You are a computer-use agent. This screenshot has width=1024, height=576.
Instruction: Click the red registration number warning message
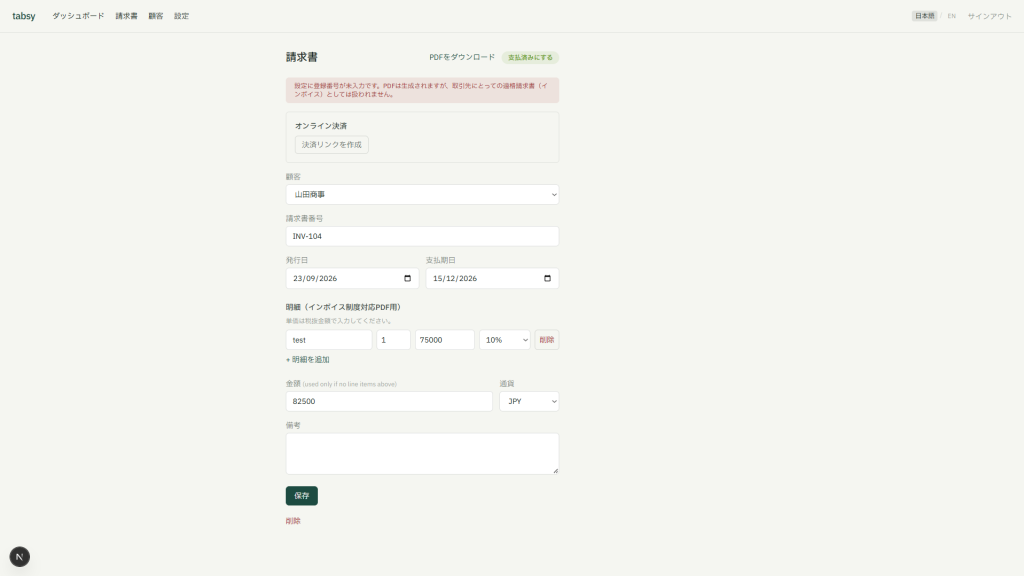point(423,90)
